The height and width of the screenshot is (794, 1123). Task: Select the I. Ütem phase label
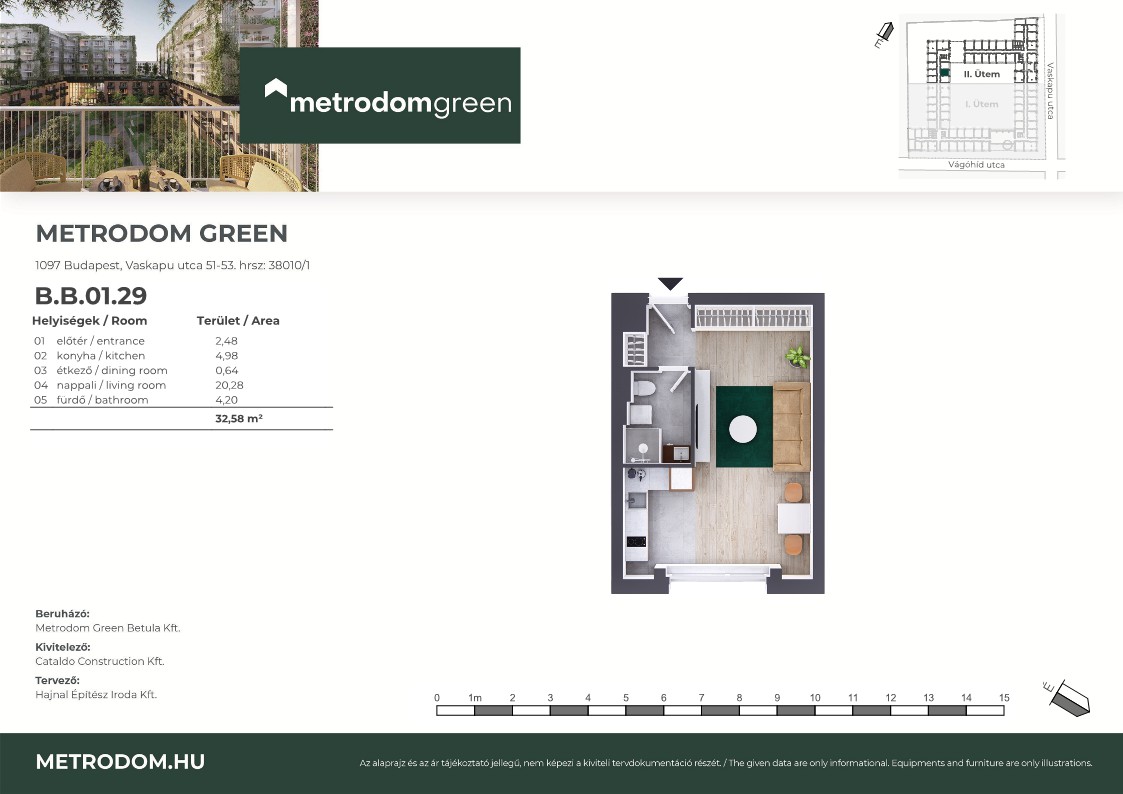point(980,104)
